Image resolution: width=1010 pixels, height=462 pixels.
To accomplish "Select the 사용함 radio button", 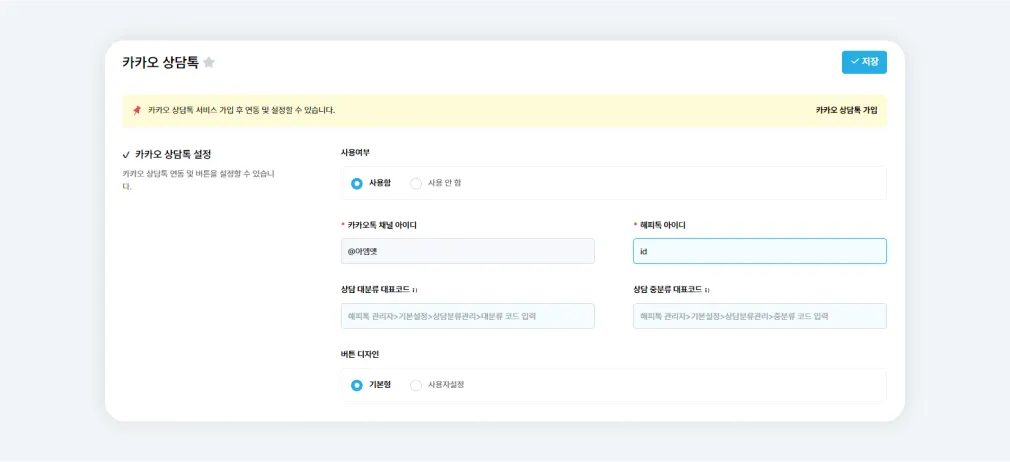I will click(357, 184).
